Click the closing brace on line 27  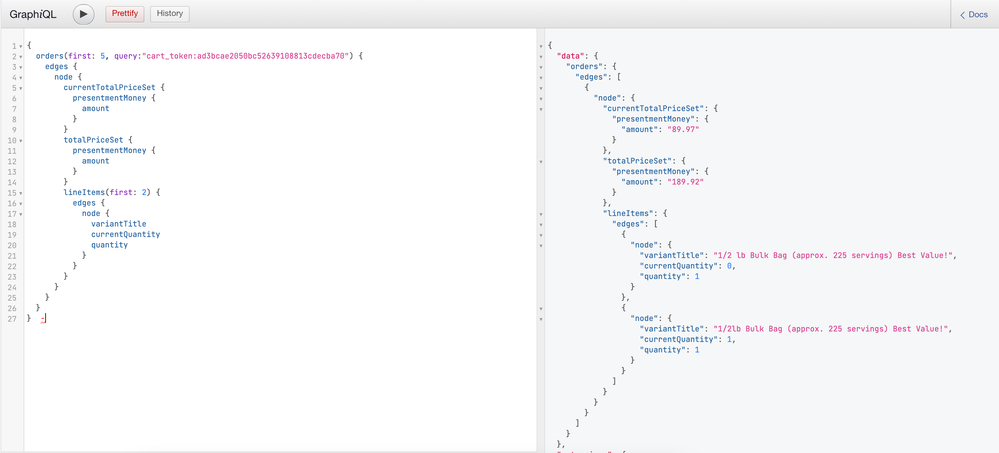(29, 318)
